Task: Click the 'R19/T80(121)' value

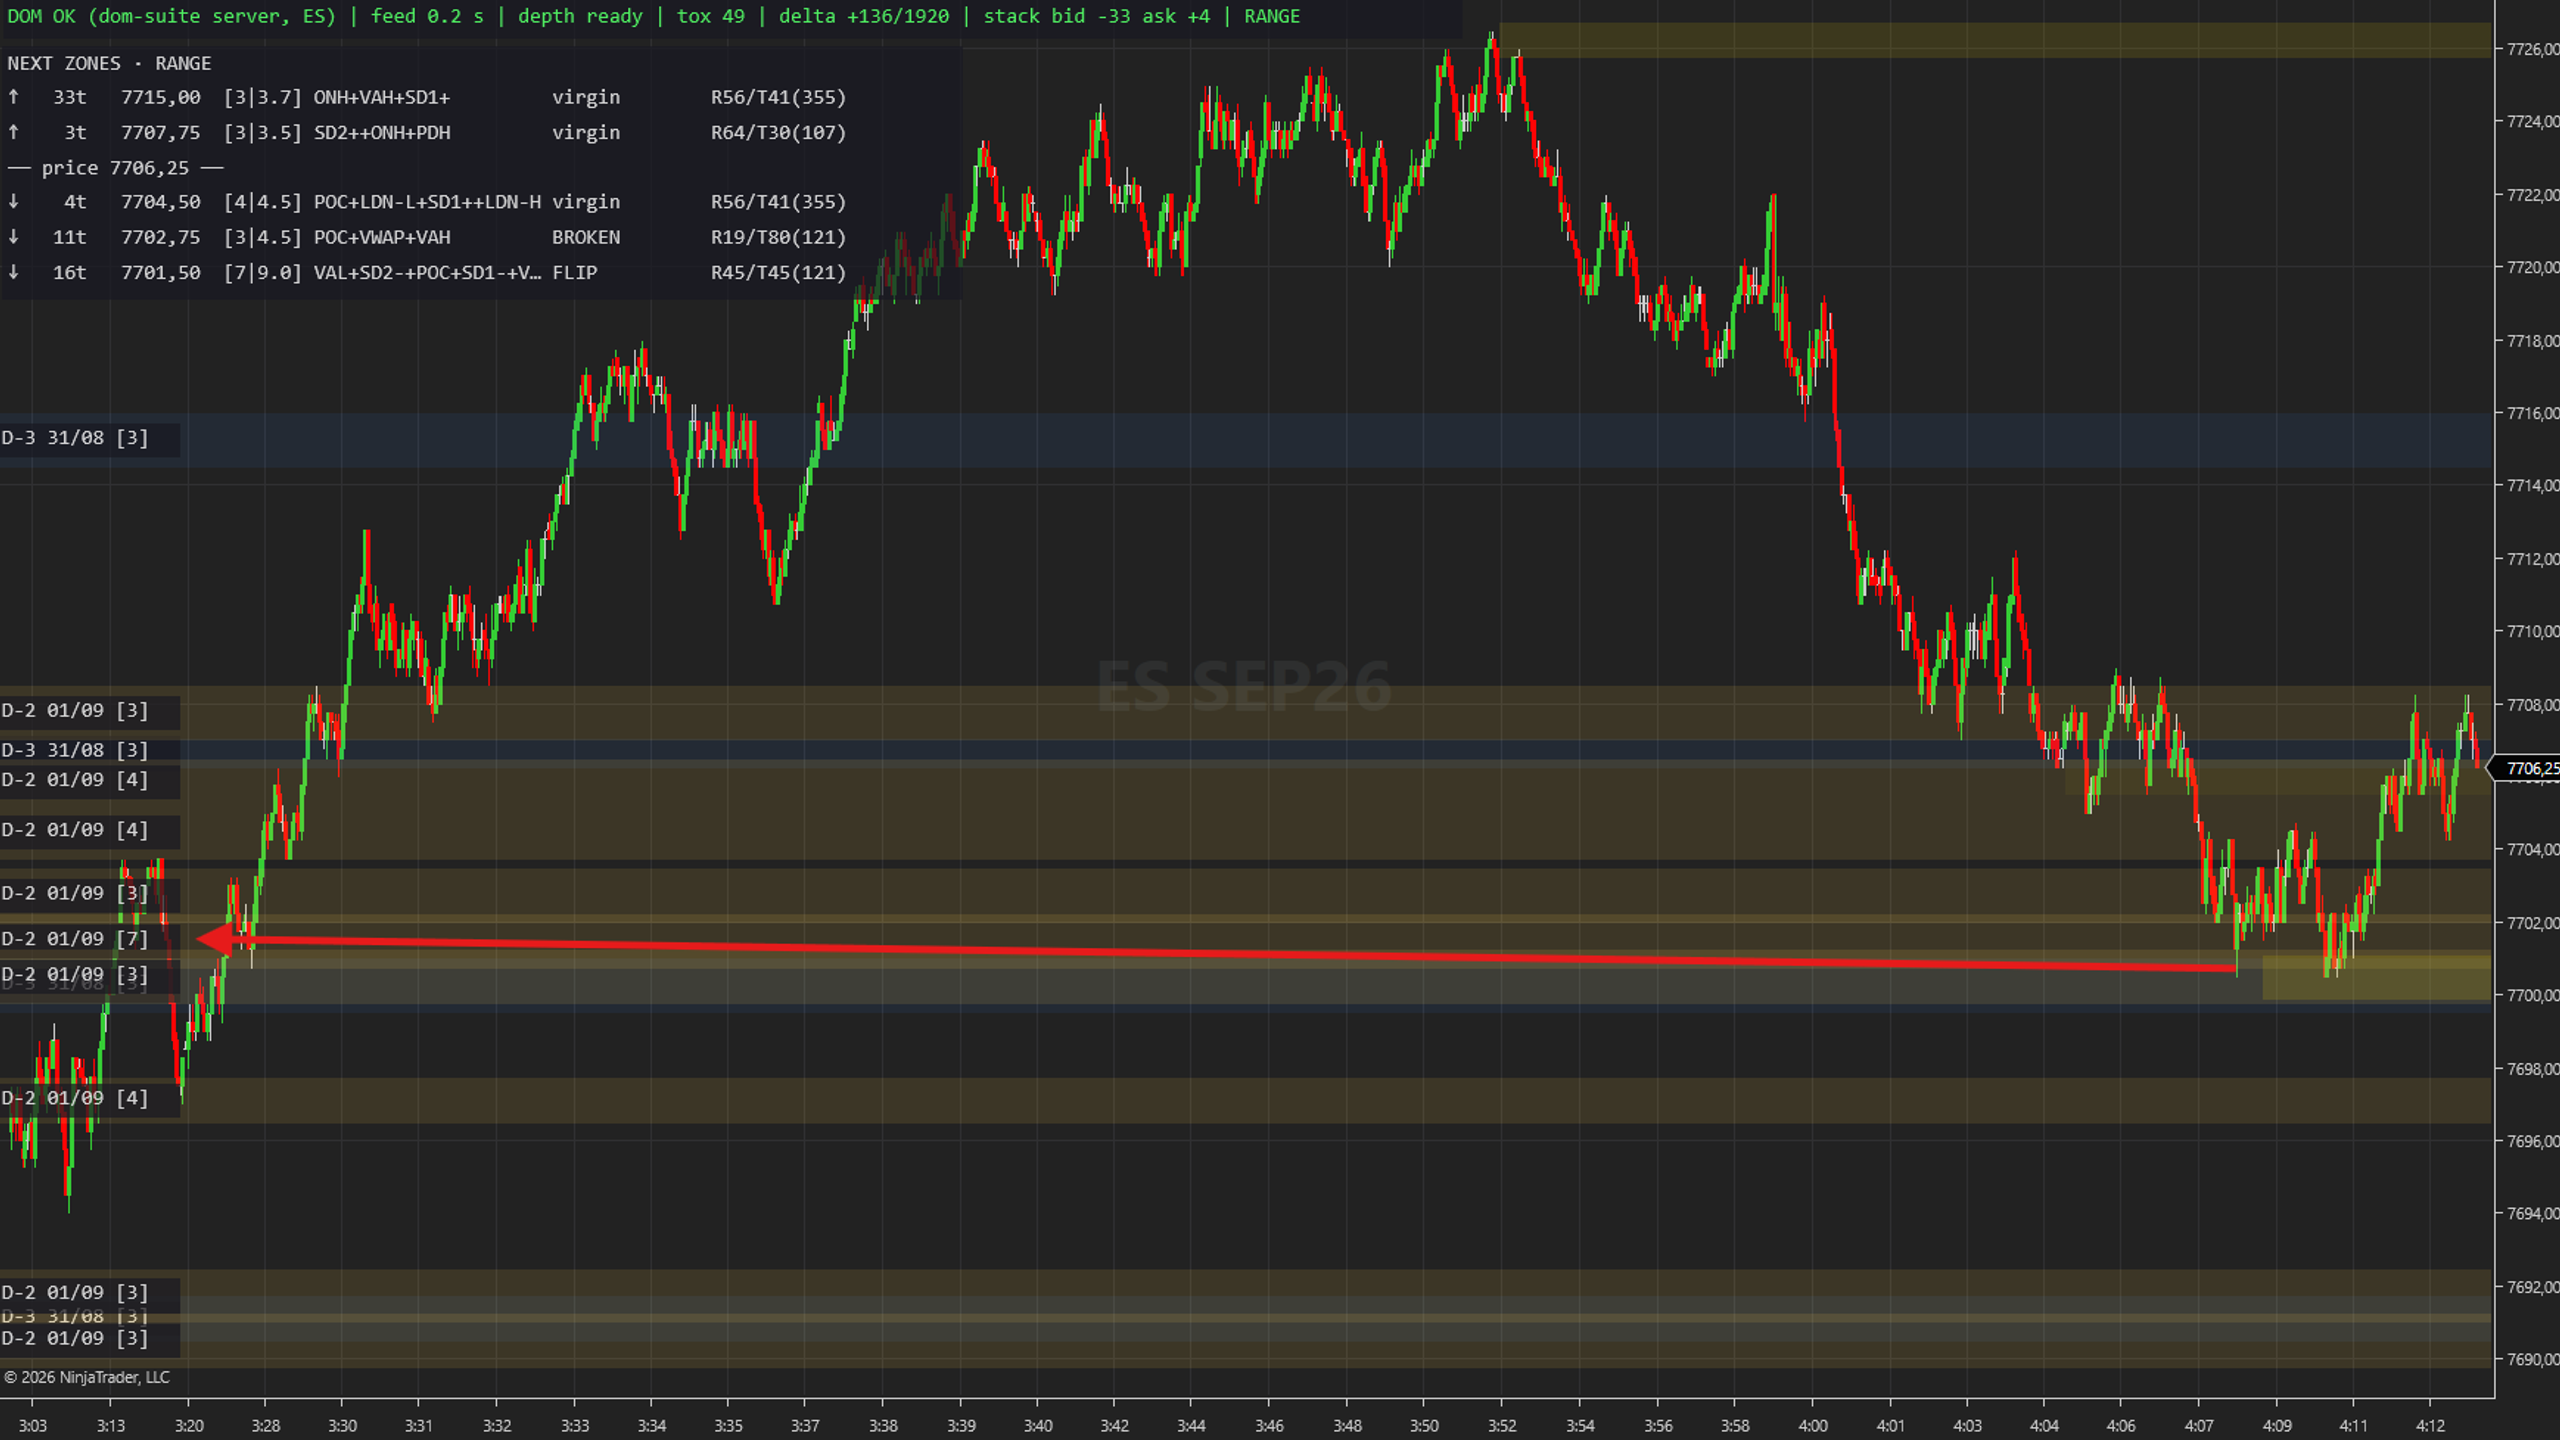Action: [778, 237]
